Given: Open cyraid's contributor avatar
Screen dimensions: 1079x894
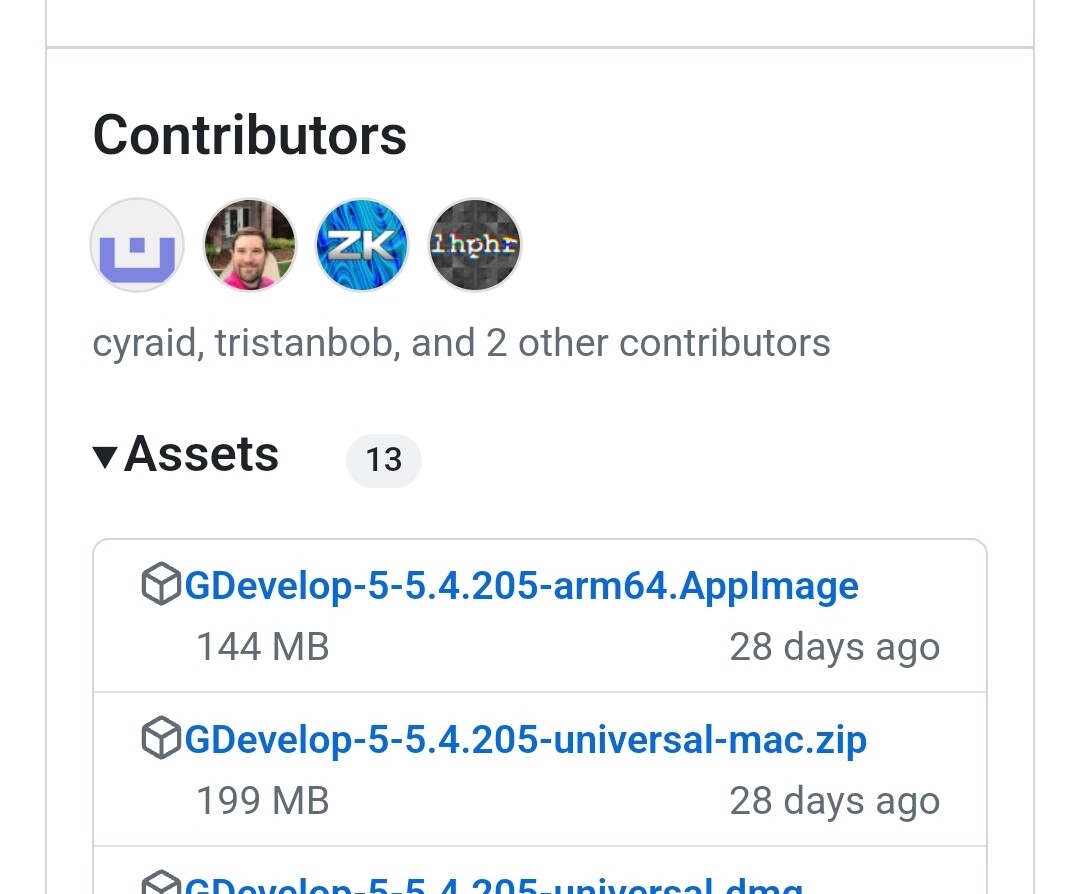Looking at the screenshot, I should [136, 244].
